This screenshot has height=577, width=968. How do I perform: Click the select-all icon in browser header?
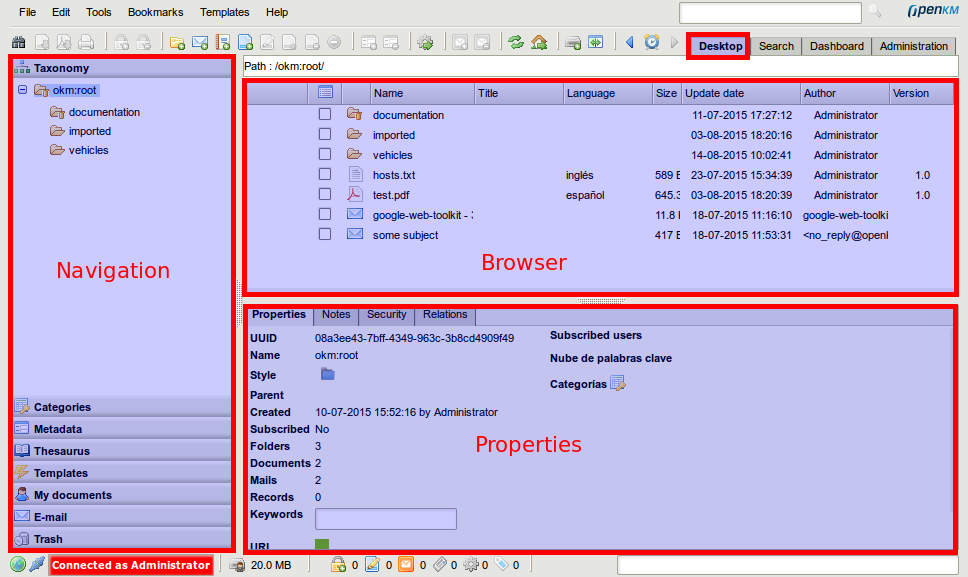(325, 93)
